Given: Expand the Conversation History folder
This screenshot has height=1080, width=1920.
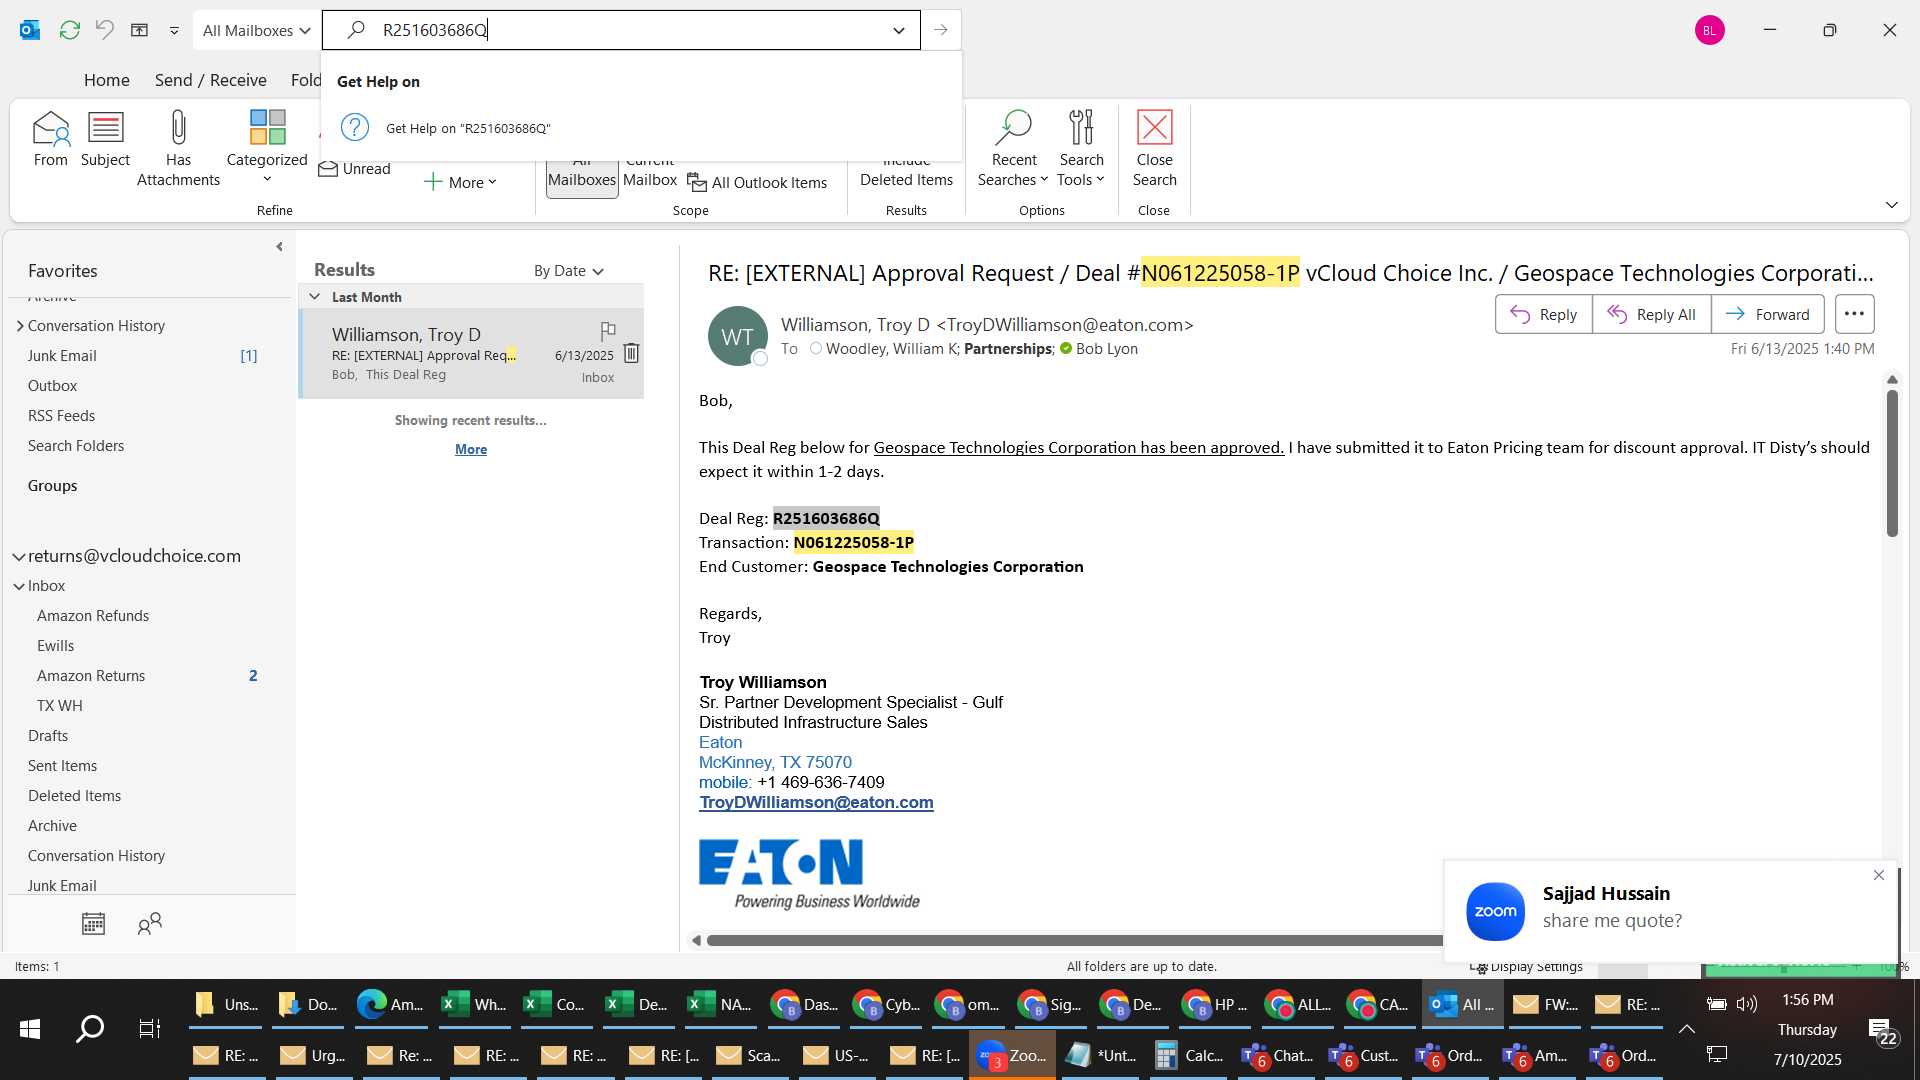Looking at the screenshot, I should [19, 326].
